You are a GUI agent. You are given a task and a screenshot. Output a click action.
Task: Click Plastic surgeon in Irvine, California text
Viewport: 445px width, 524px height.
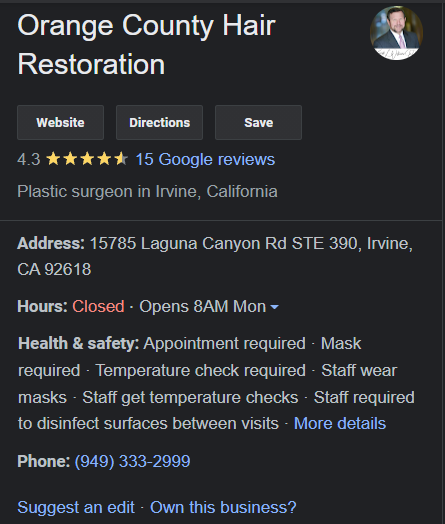tap(147, 191)
